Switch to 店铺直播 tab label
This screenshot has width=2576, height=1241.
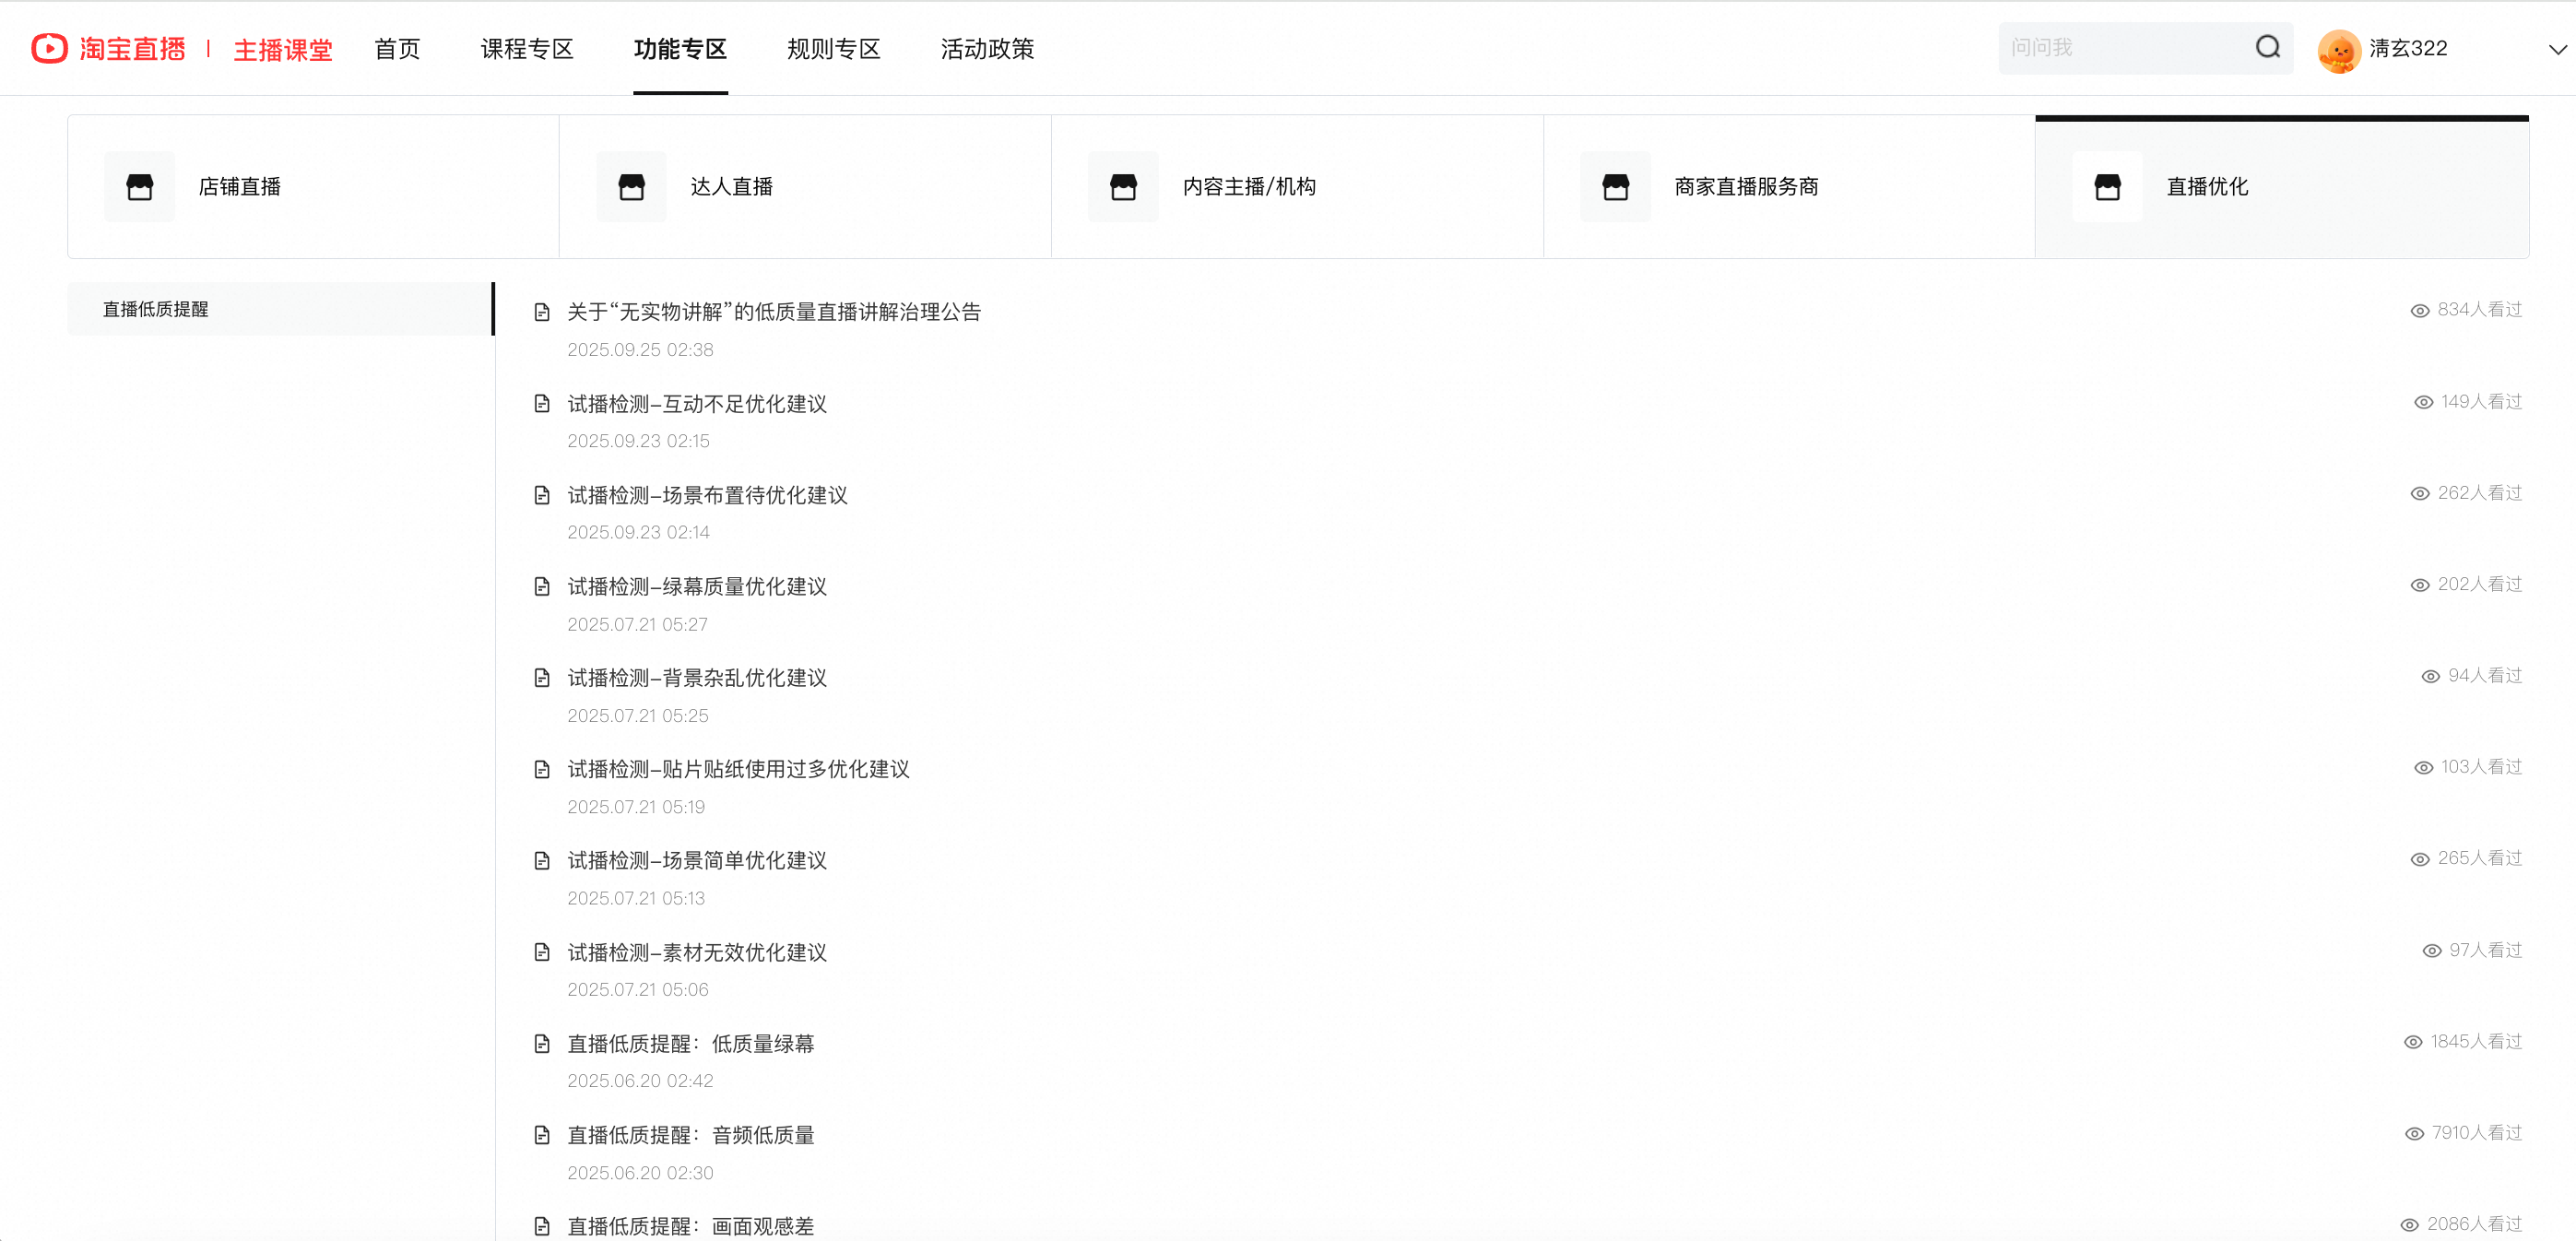240,187
